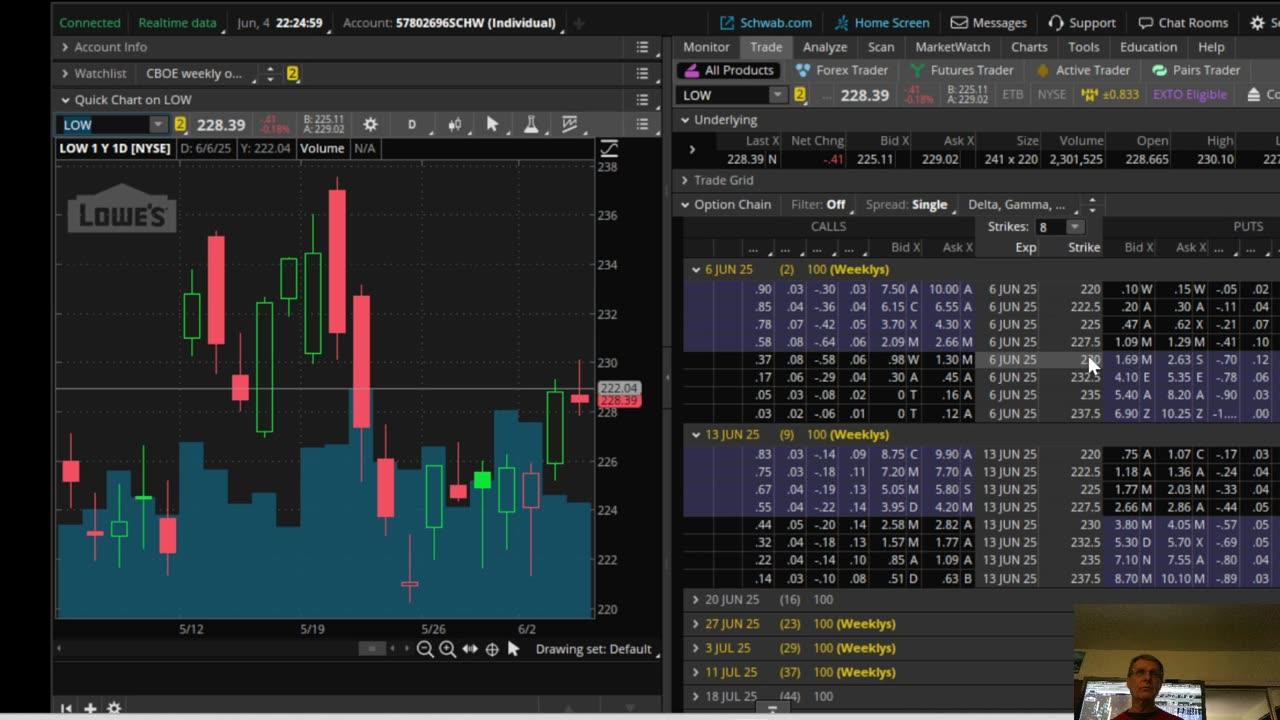Switch to the Education tab
The image size is (1280, 720).
[1148, 47]
